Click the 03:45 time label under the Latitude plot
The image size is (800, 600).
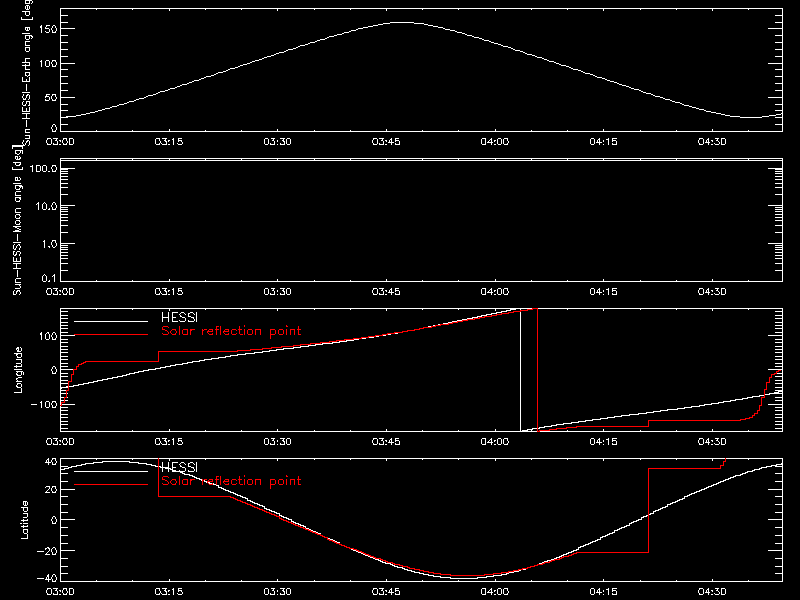386,591
